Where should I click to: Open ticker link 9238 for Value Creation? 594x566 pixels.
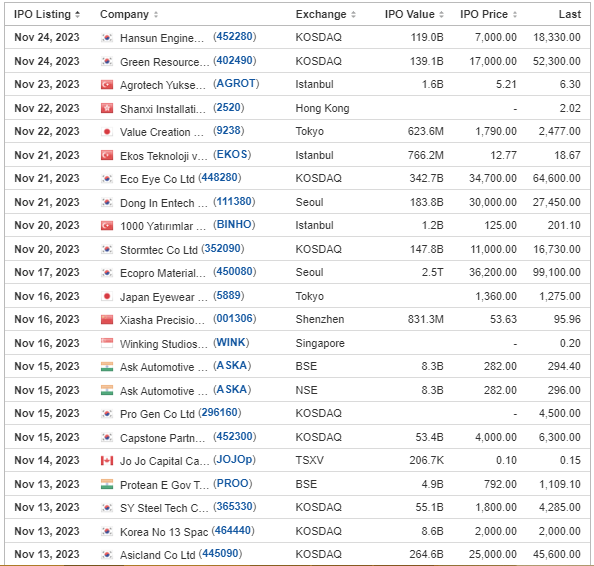pos(228,130)
